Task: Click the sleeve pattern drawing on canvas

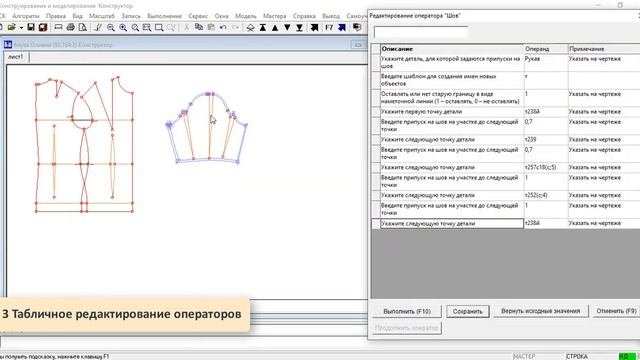Action: 207,128
